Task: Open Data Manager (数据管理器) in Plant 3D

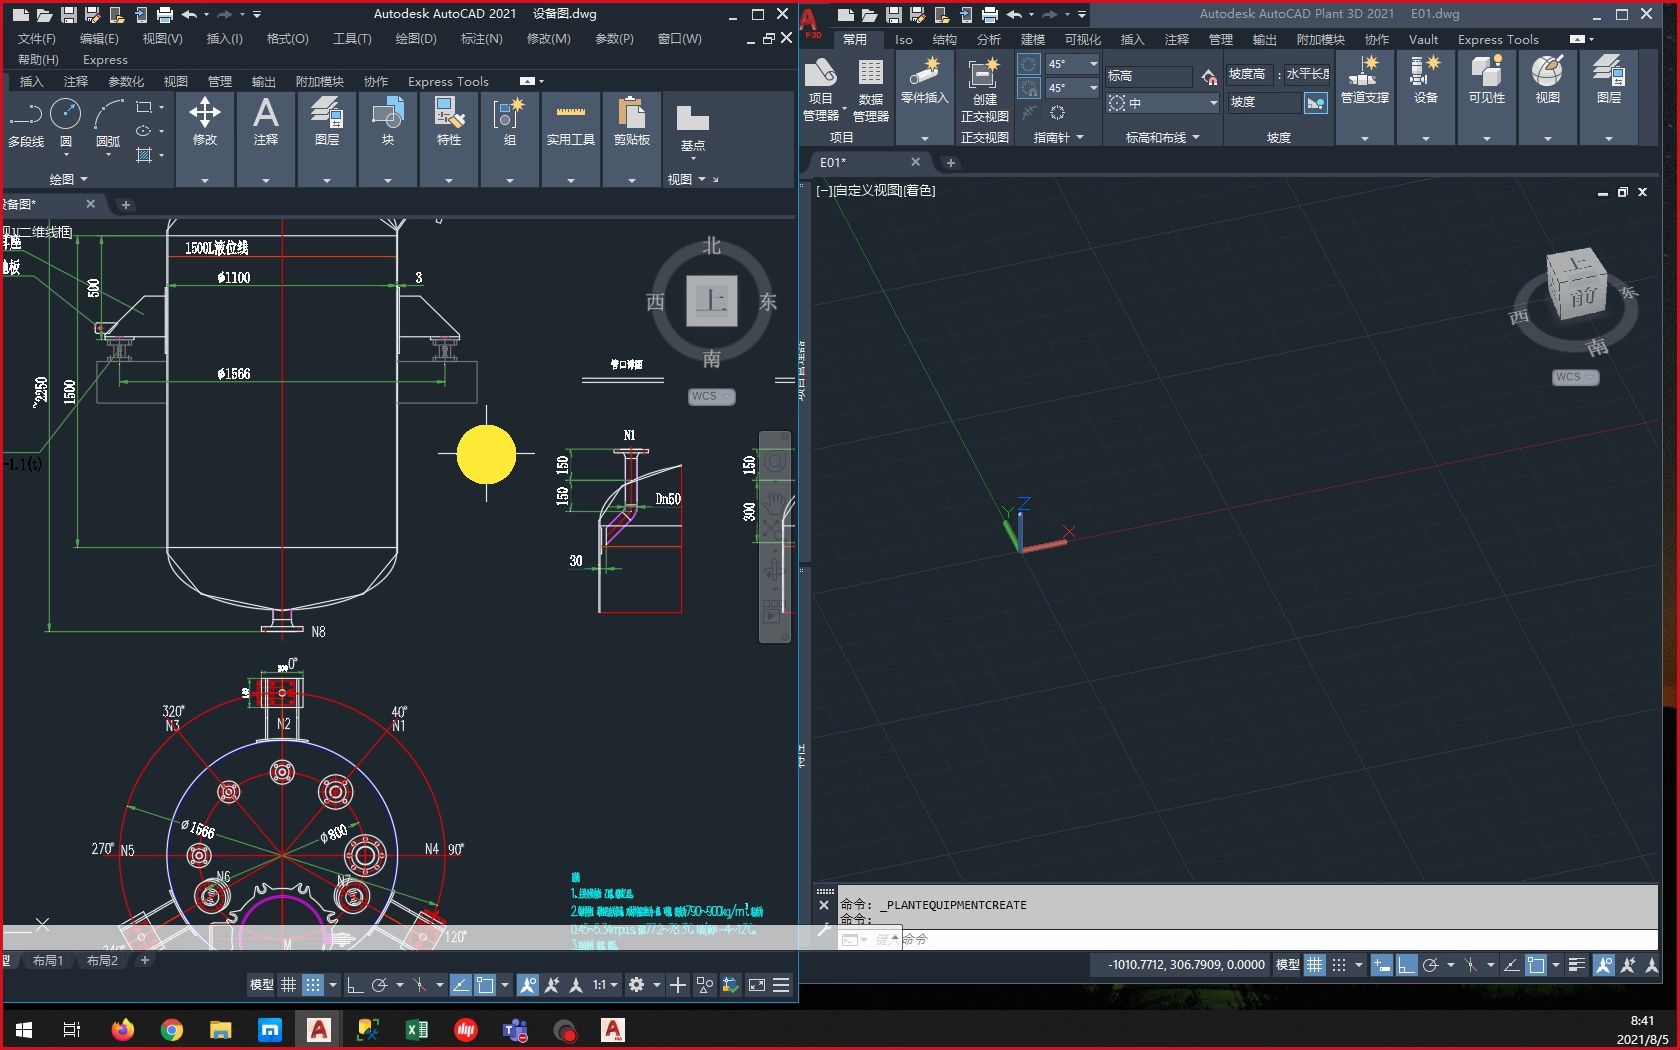Action: 871,90
